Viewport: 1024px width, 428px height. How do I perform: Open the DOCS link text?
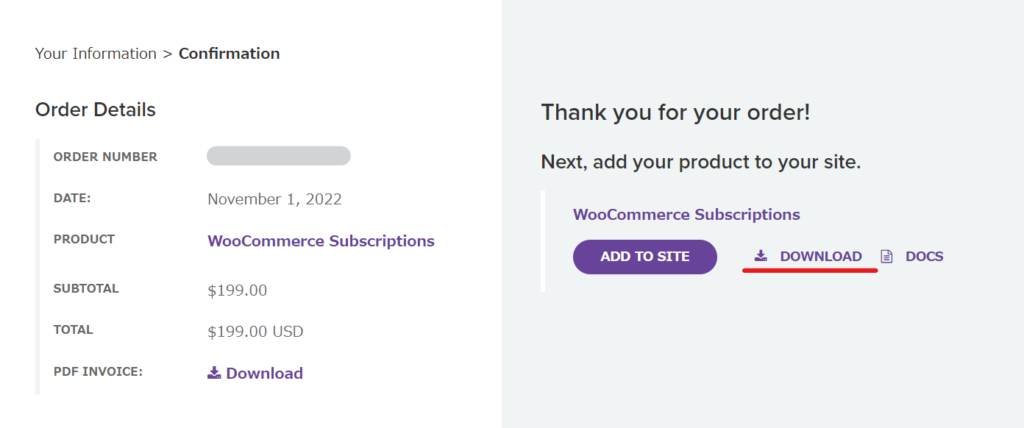point(924,256)
